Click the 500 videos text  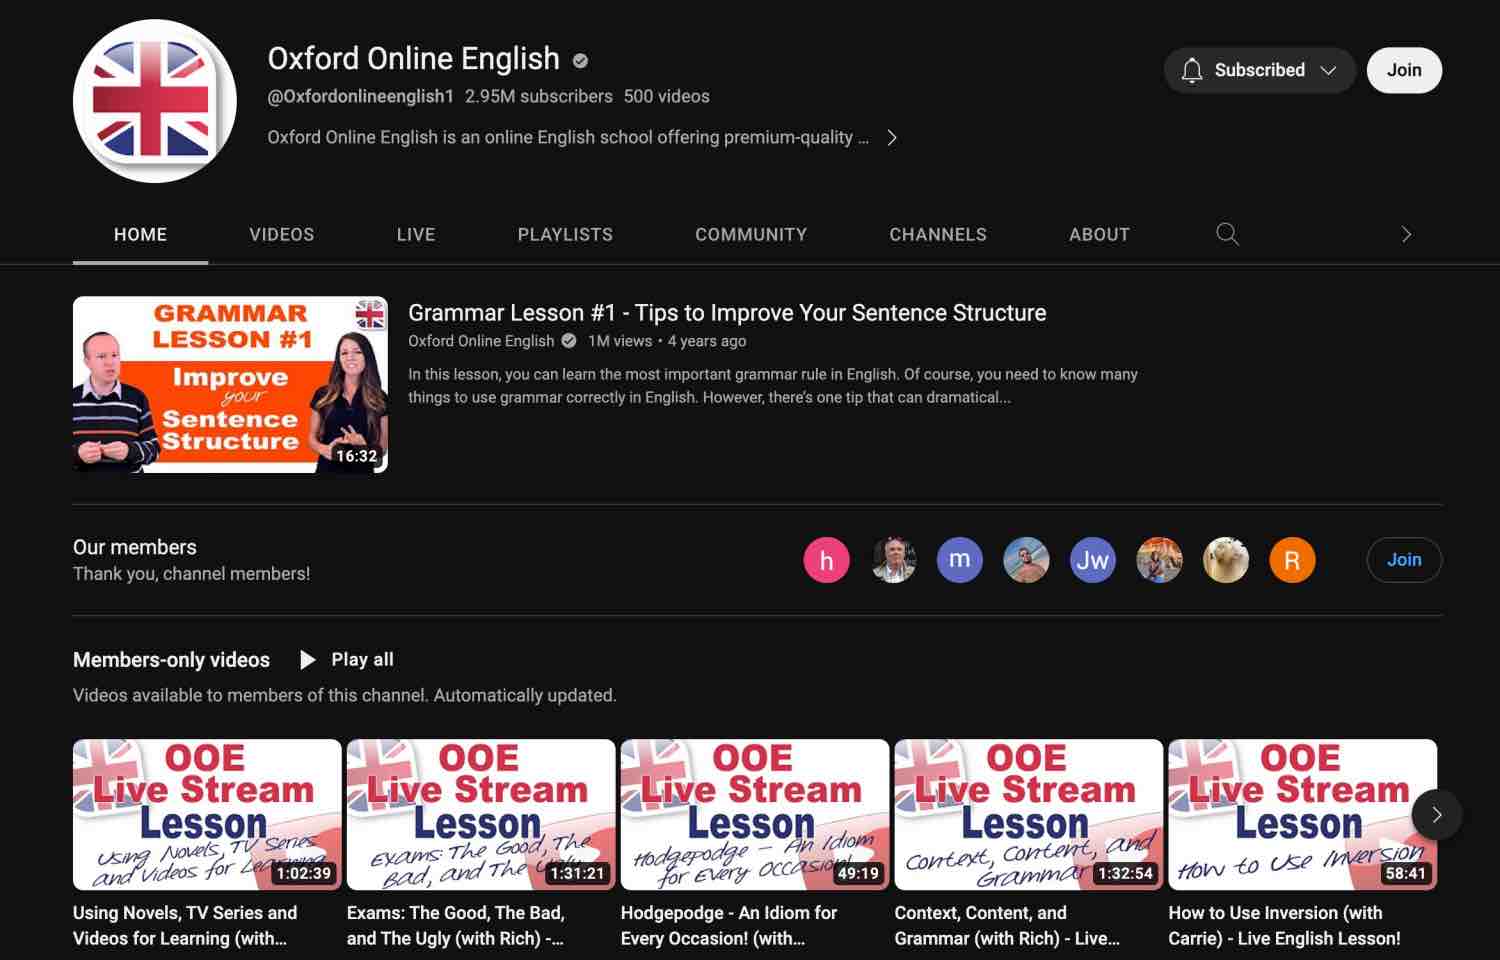[x=666, y=97]
